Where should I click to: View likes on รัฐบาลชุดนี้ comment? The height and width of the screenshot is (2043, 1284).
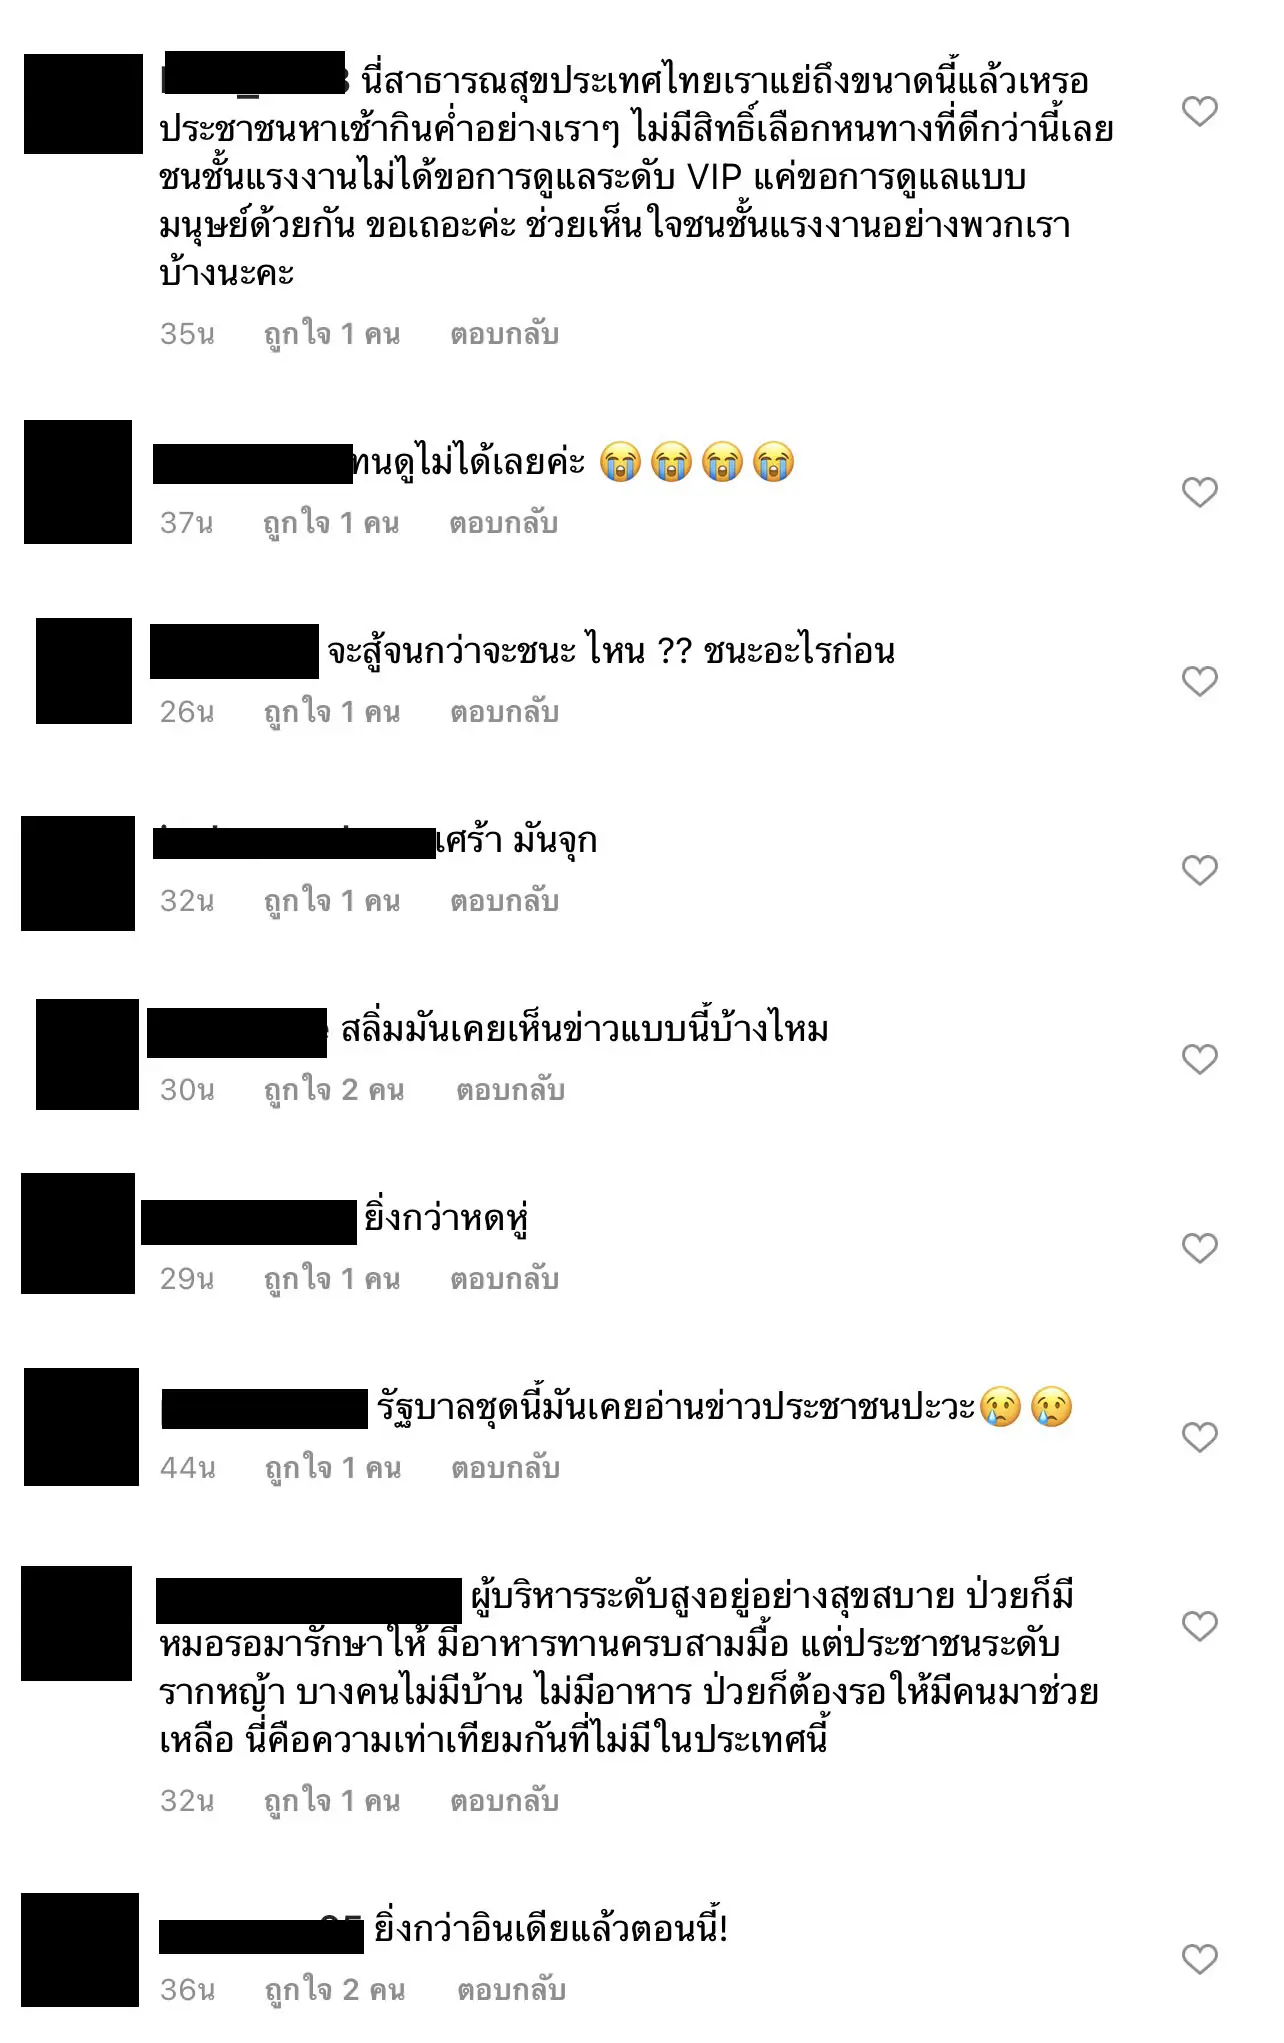pyautogui.click(x=333, y=1468)
